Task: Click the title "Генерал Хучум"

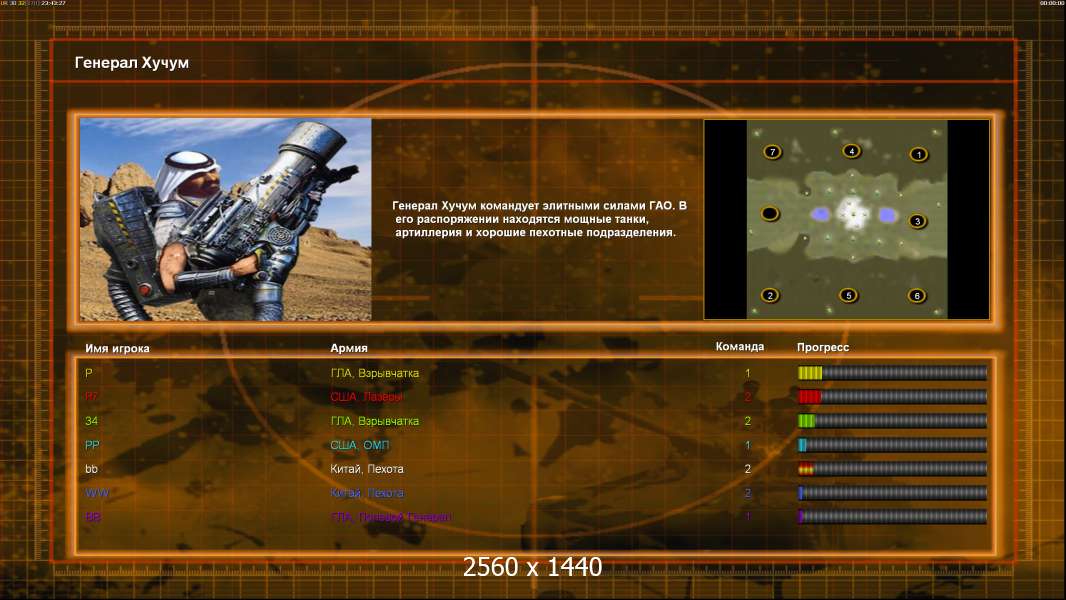Action: click(132, 63)
